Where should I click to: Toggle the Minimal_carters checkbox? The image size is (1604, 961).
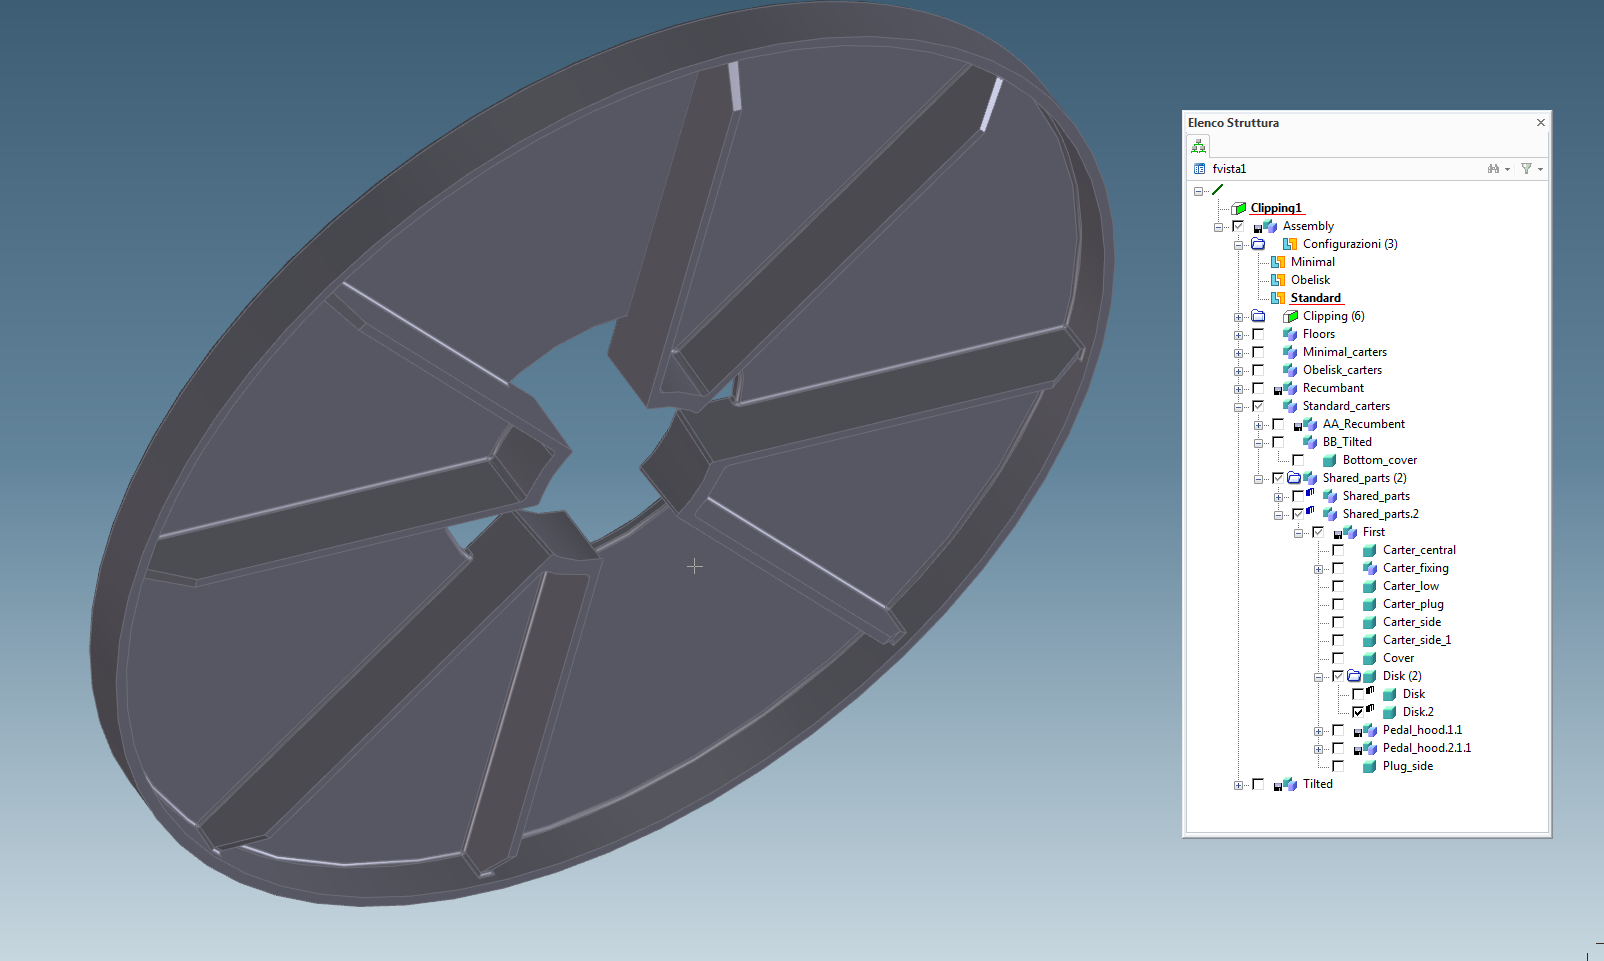tap(1258, 352)
